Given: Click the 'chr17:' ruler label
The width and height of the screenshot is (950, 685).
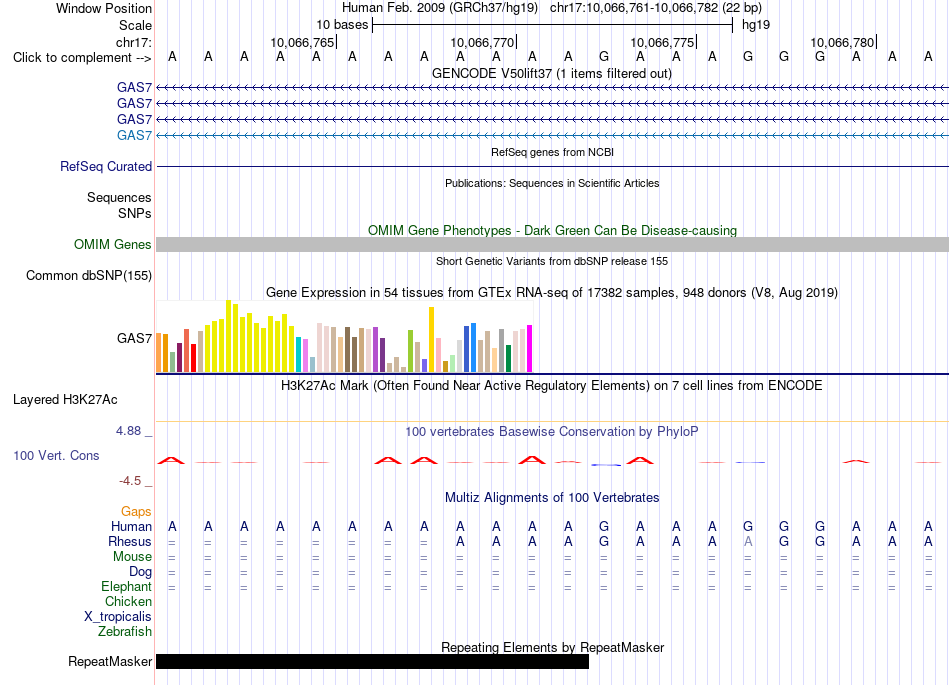Looking at the screenshot, I should click(x=134, y=42).
